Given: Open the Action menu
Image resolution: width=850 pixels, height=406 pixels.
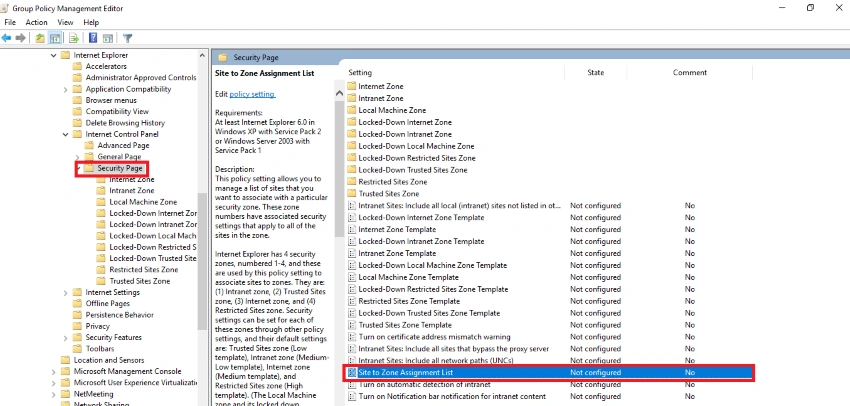Looking at the screenshot, I should coord(36,22).
